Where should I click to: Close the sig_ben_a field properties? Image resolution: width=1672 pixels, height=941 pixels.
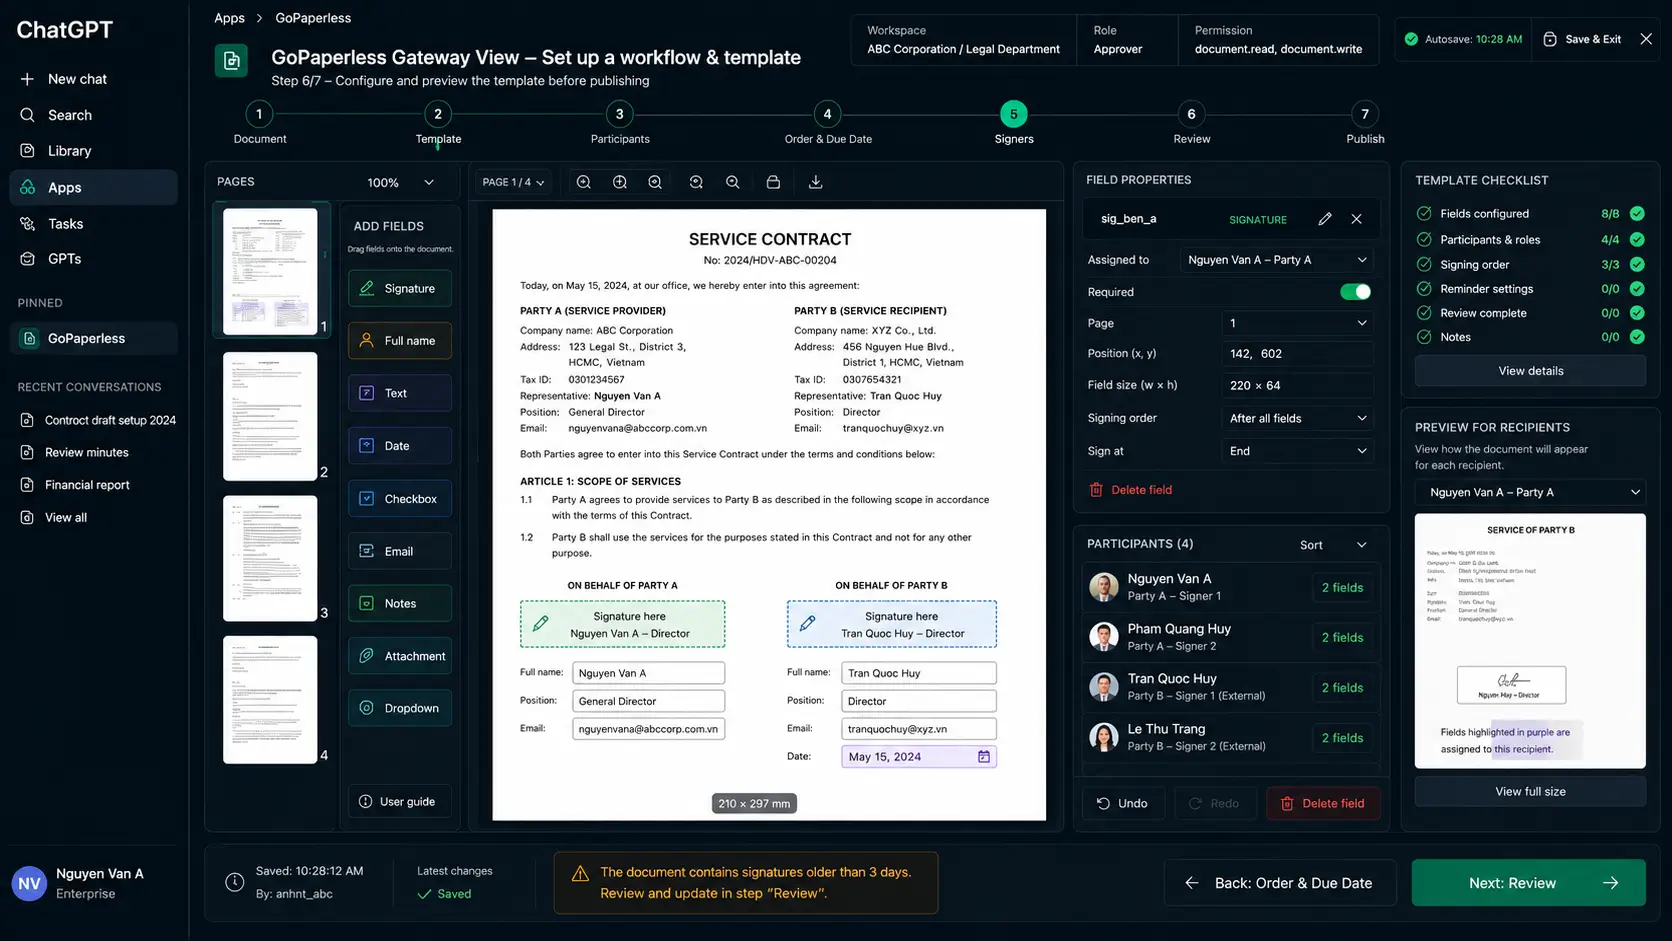coord(1356,219)
